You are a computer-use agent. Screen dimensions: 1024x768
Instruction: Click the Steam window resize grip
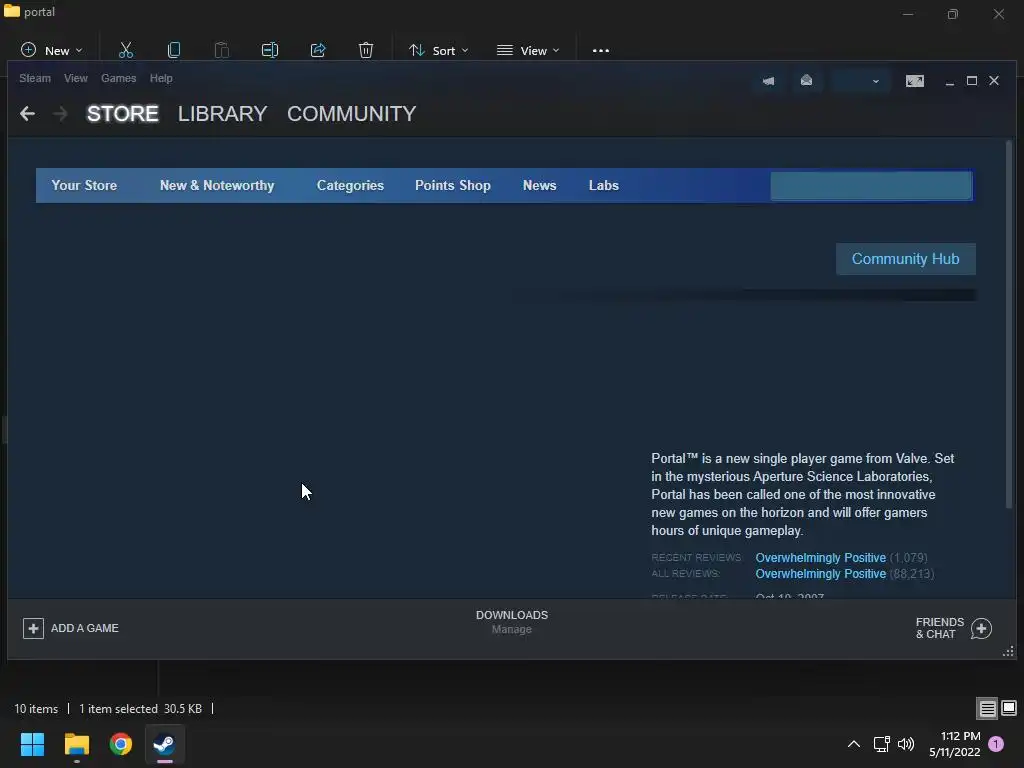[1009, 652]
